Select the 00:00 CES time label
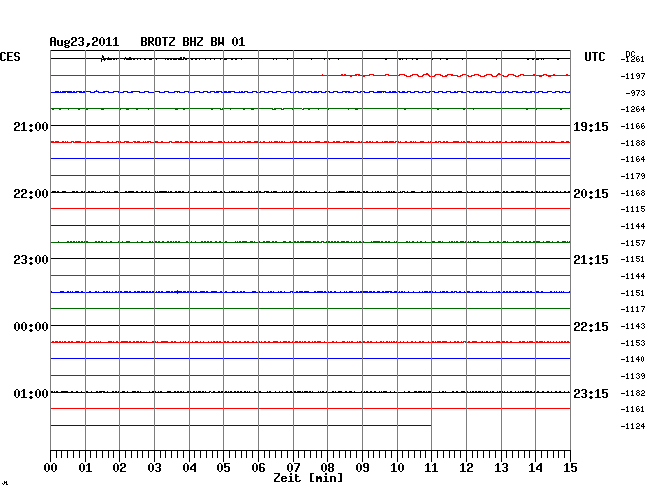 click(x=29, y=327)
